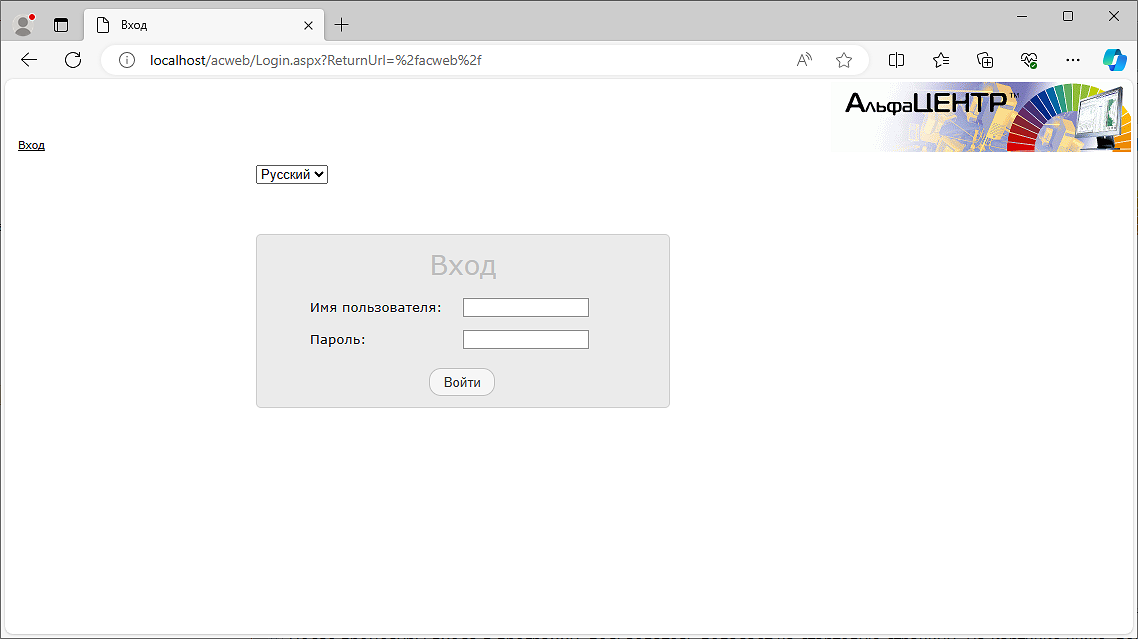Open the tab actions menu icon
Image resolution: width=1138 pixels, height=639 pixels.
click(x=61, y=25)
